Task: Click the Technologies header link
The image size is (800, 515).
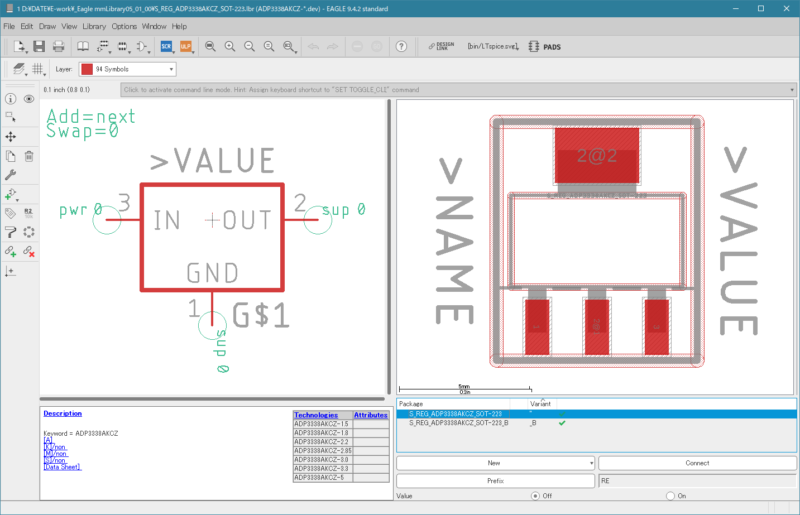Action: tap(316, 415)
